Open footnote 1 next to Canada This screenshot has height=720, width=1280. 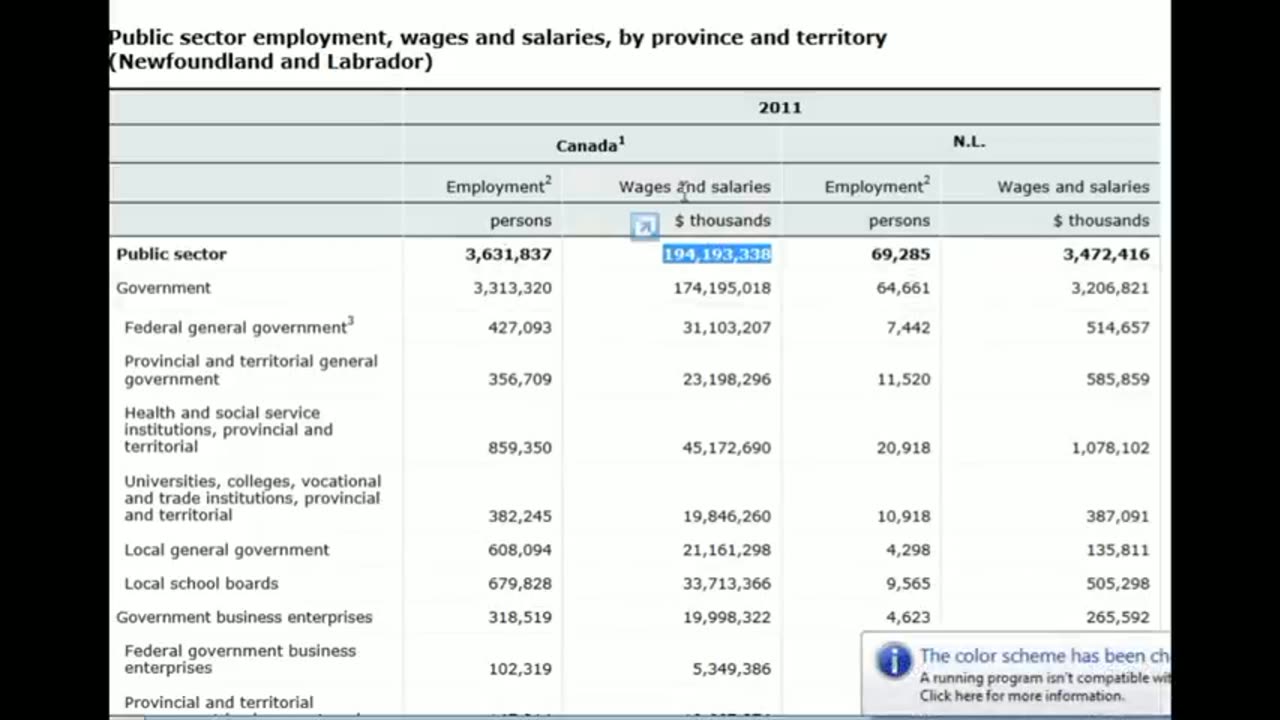pos(621,141)
